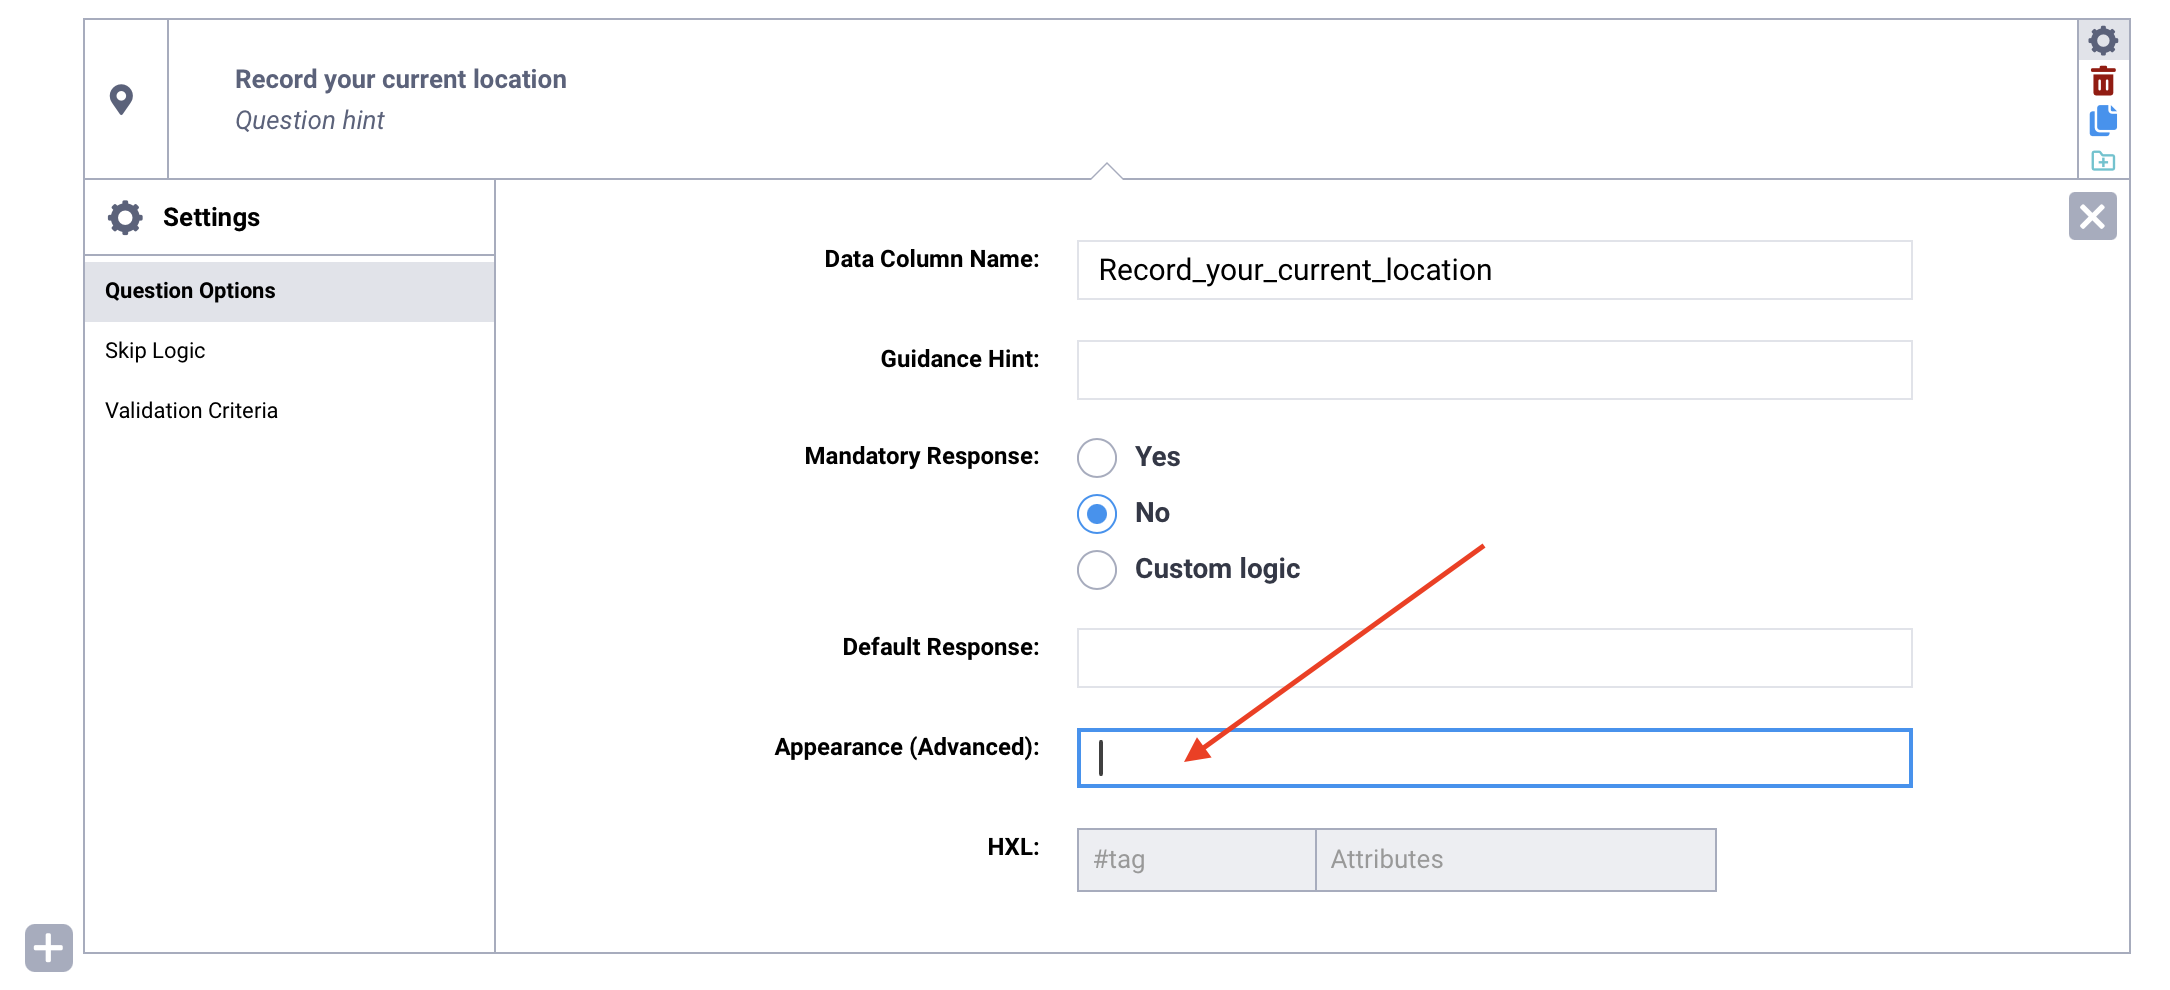2170x990 pixels.
Task: Add question to library via folder-plus icon
Action: pos(2103,160)
